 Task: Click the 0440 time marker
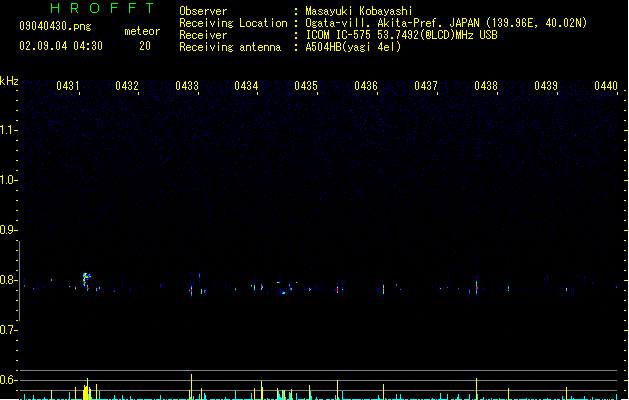(606, 85)
